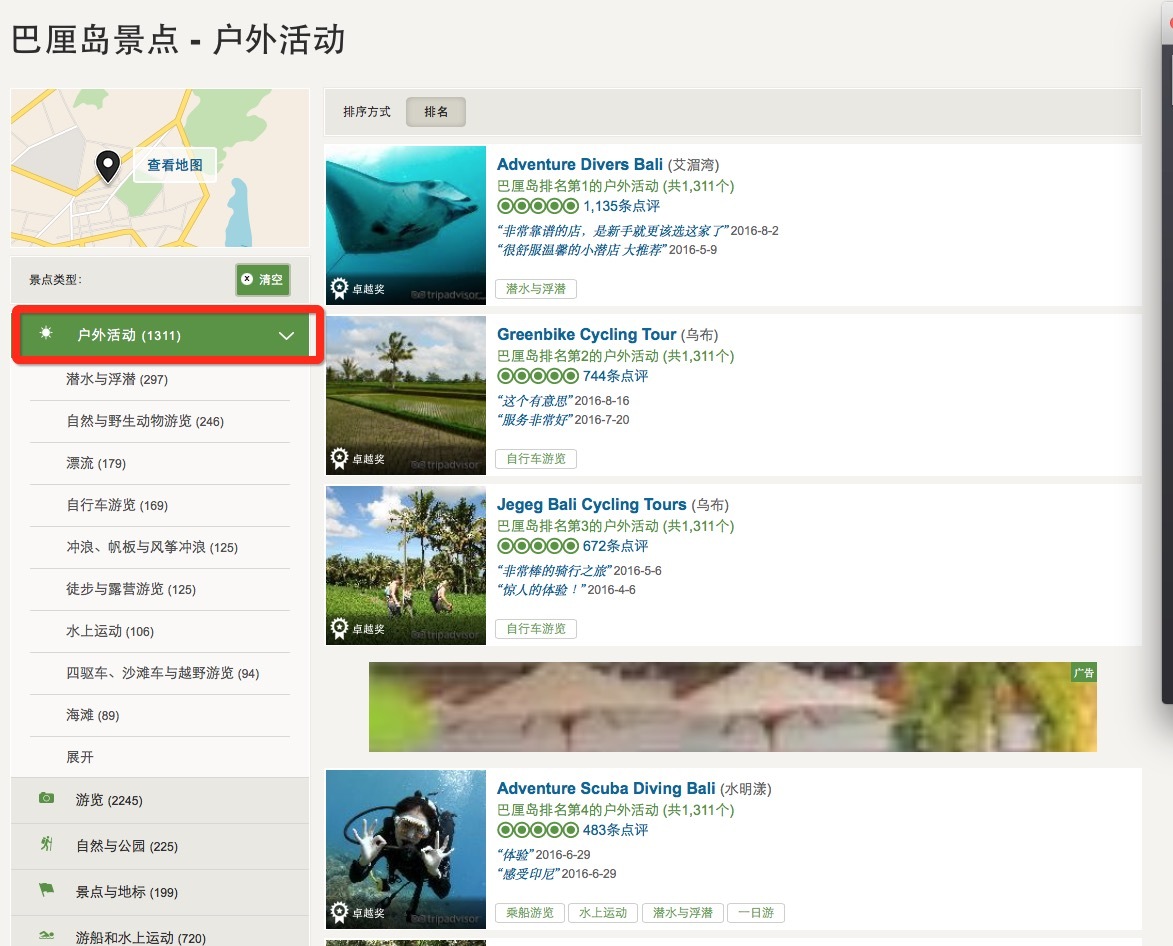Open the Adventure Divers Bali listing title
This screenshot has height=946, width=1173.
tap(580, 165)
